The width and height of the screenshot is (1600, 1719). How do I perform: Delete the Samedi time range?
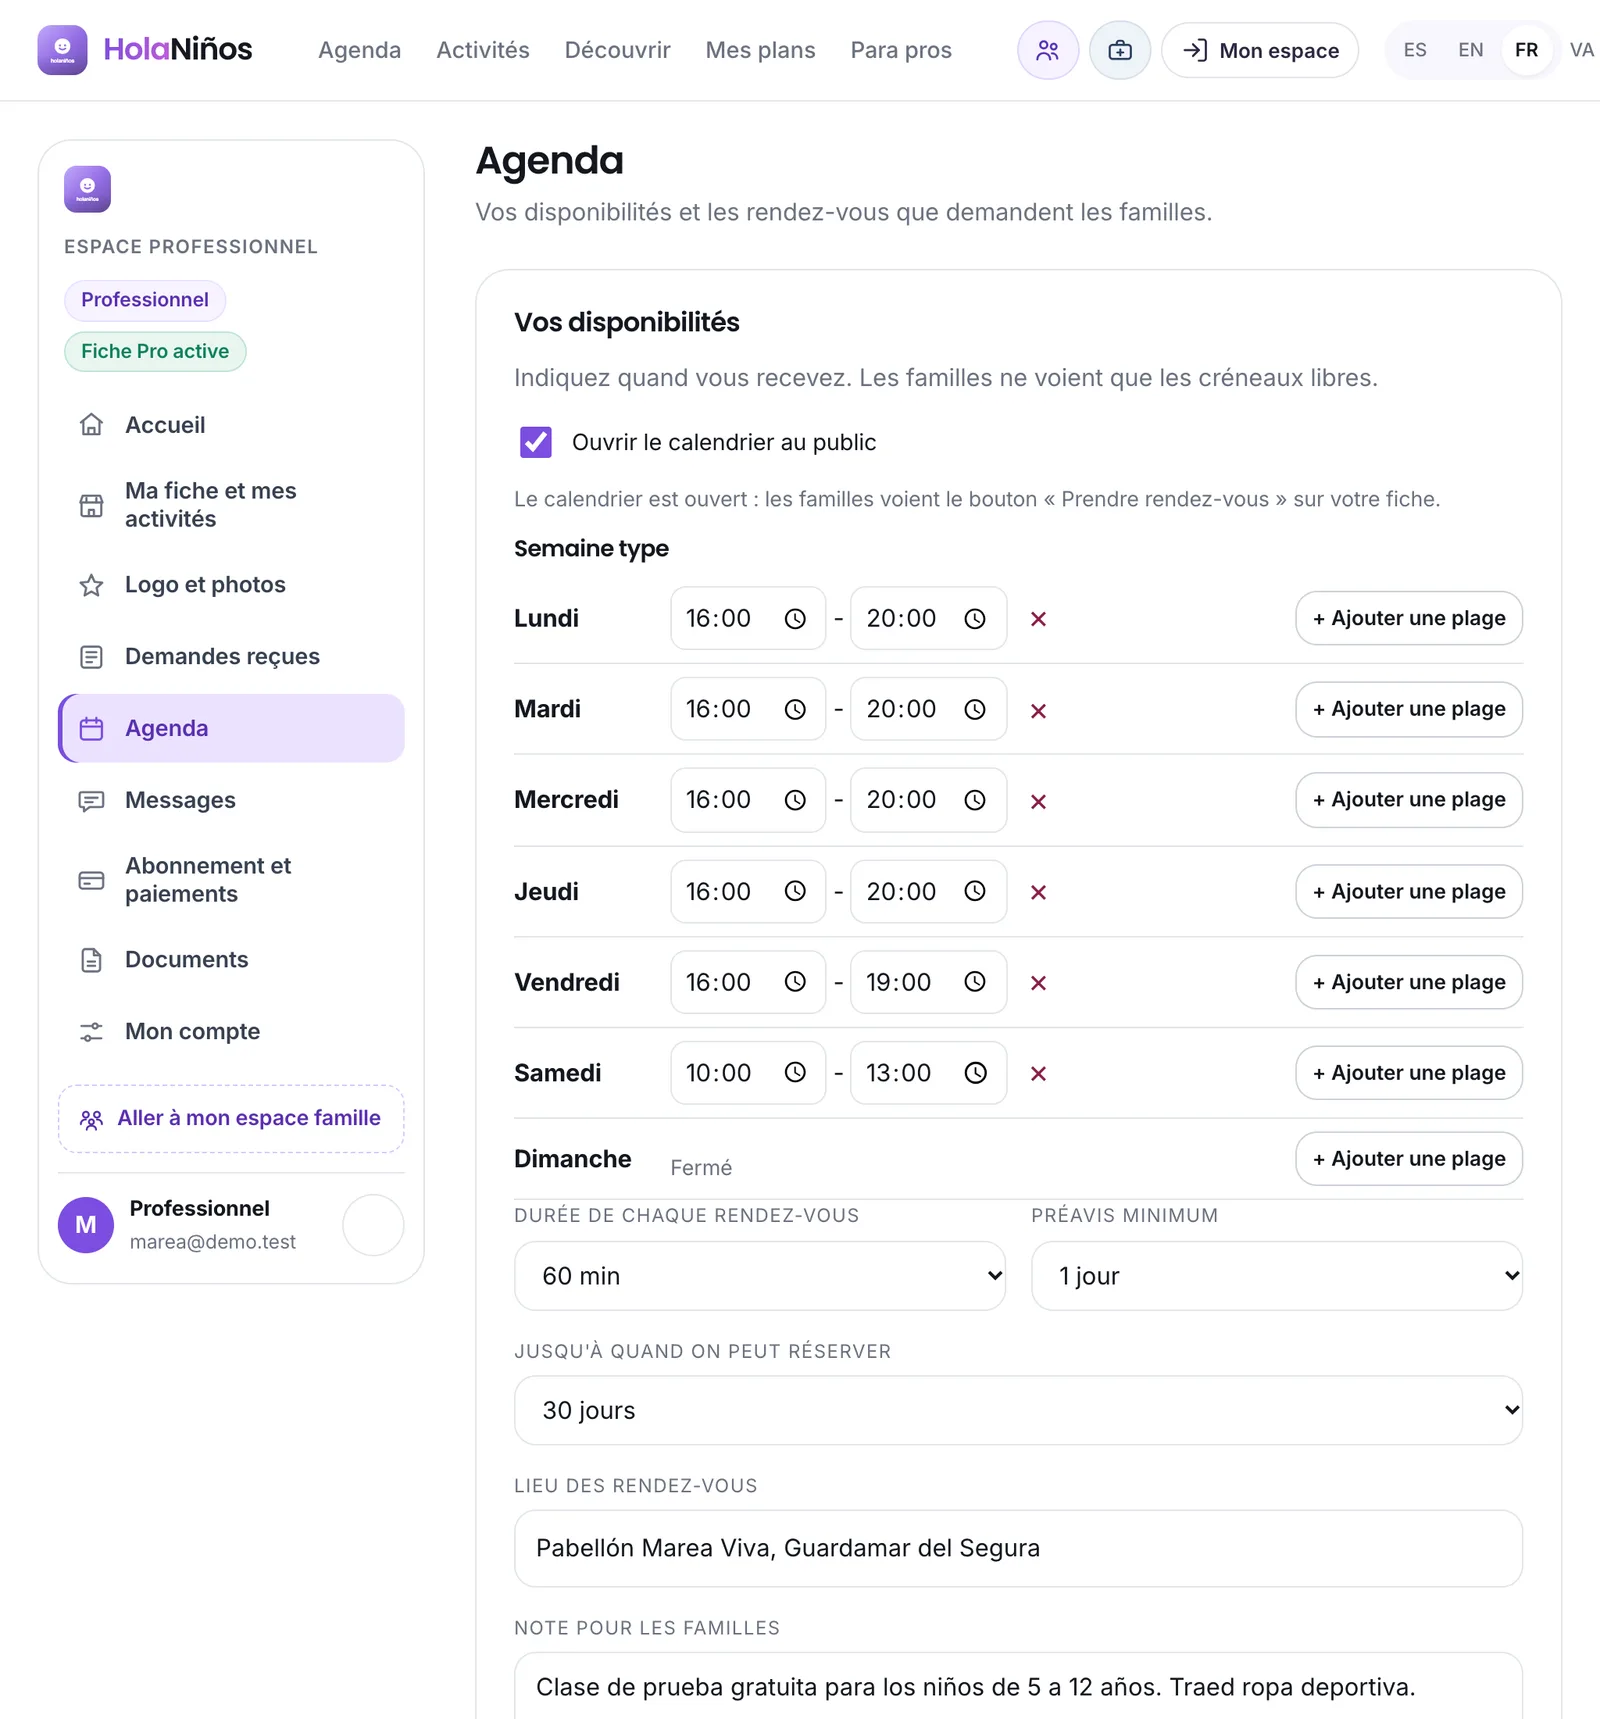pyautogui.click(x=1038, y=1073)
